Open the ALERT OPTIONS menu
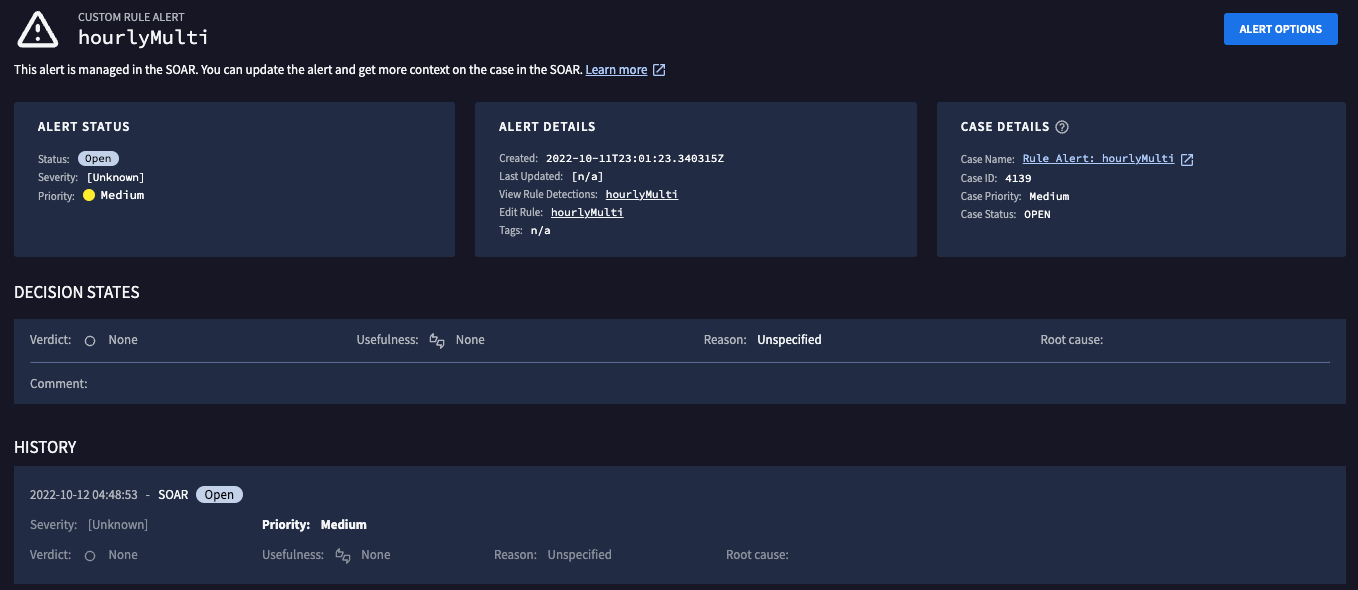 click(1280, 29)
